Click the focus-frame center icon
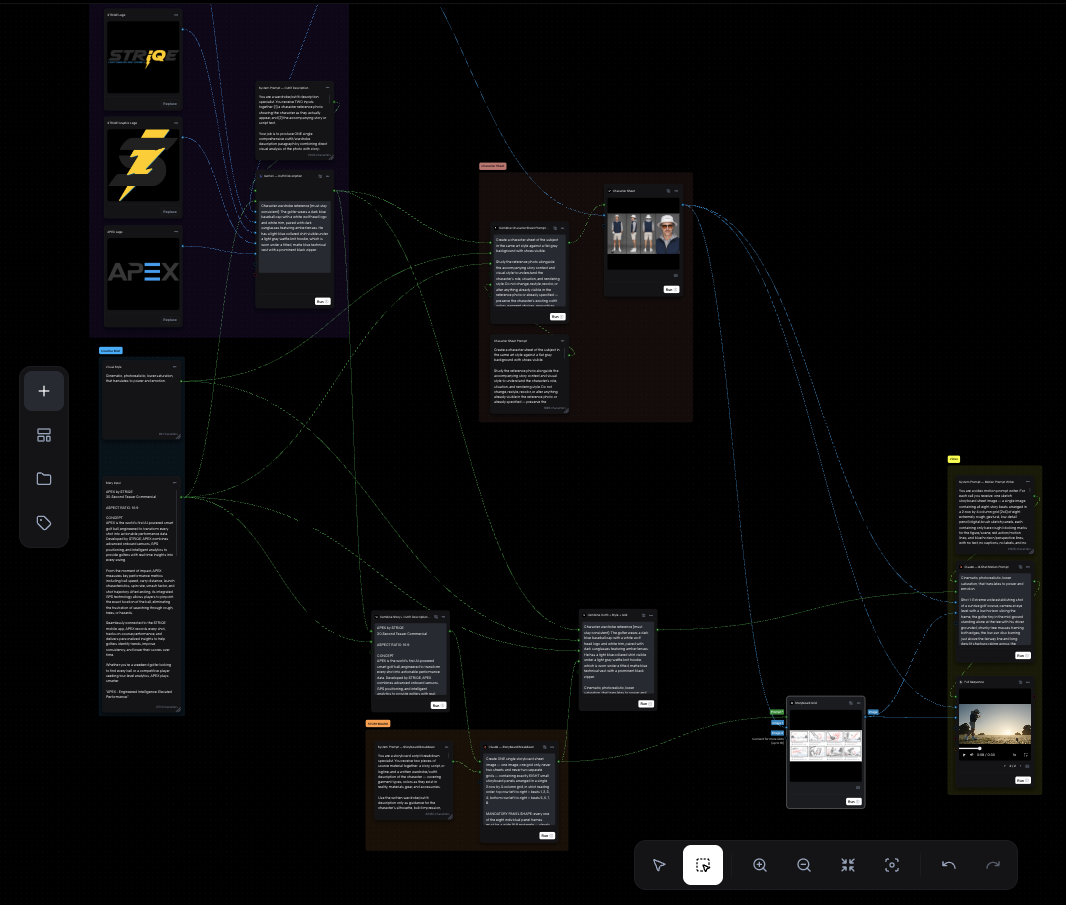 point(891,865)
